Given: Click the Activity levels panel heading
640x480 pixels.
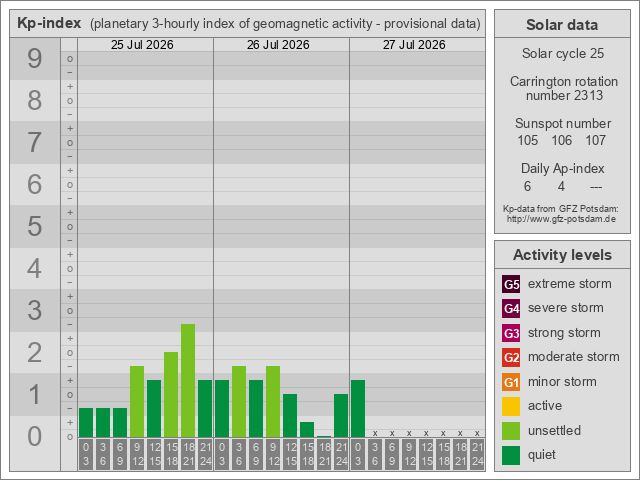Looking at the screenshot, I should coord(562,255).
